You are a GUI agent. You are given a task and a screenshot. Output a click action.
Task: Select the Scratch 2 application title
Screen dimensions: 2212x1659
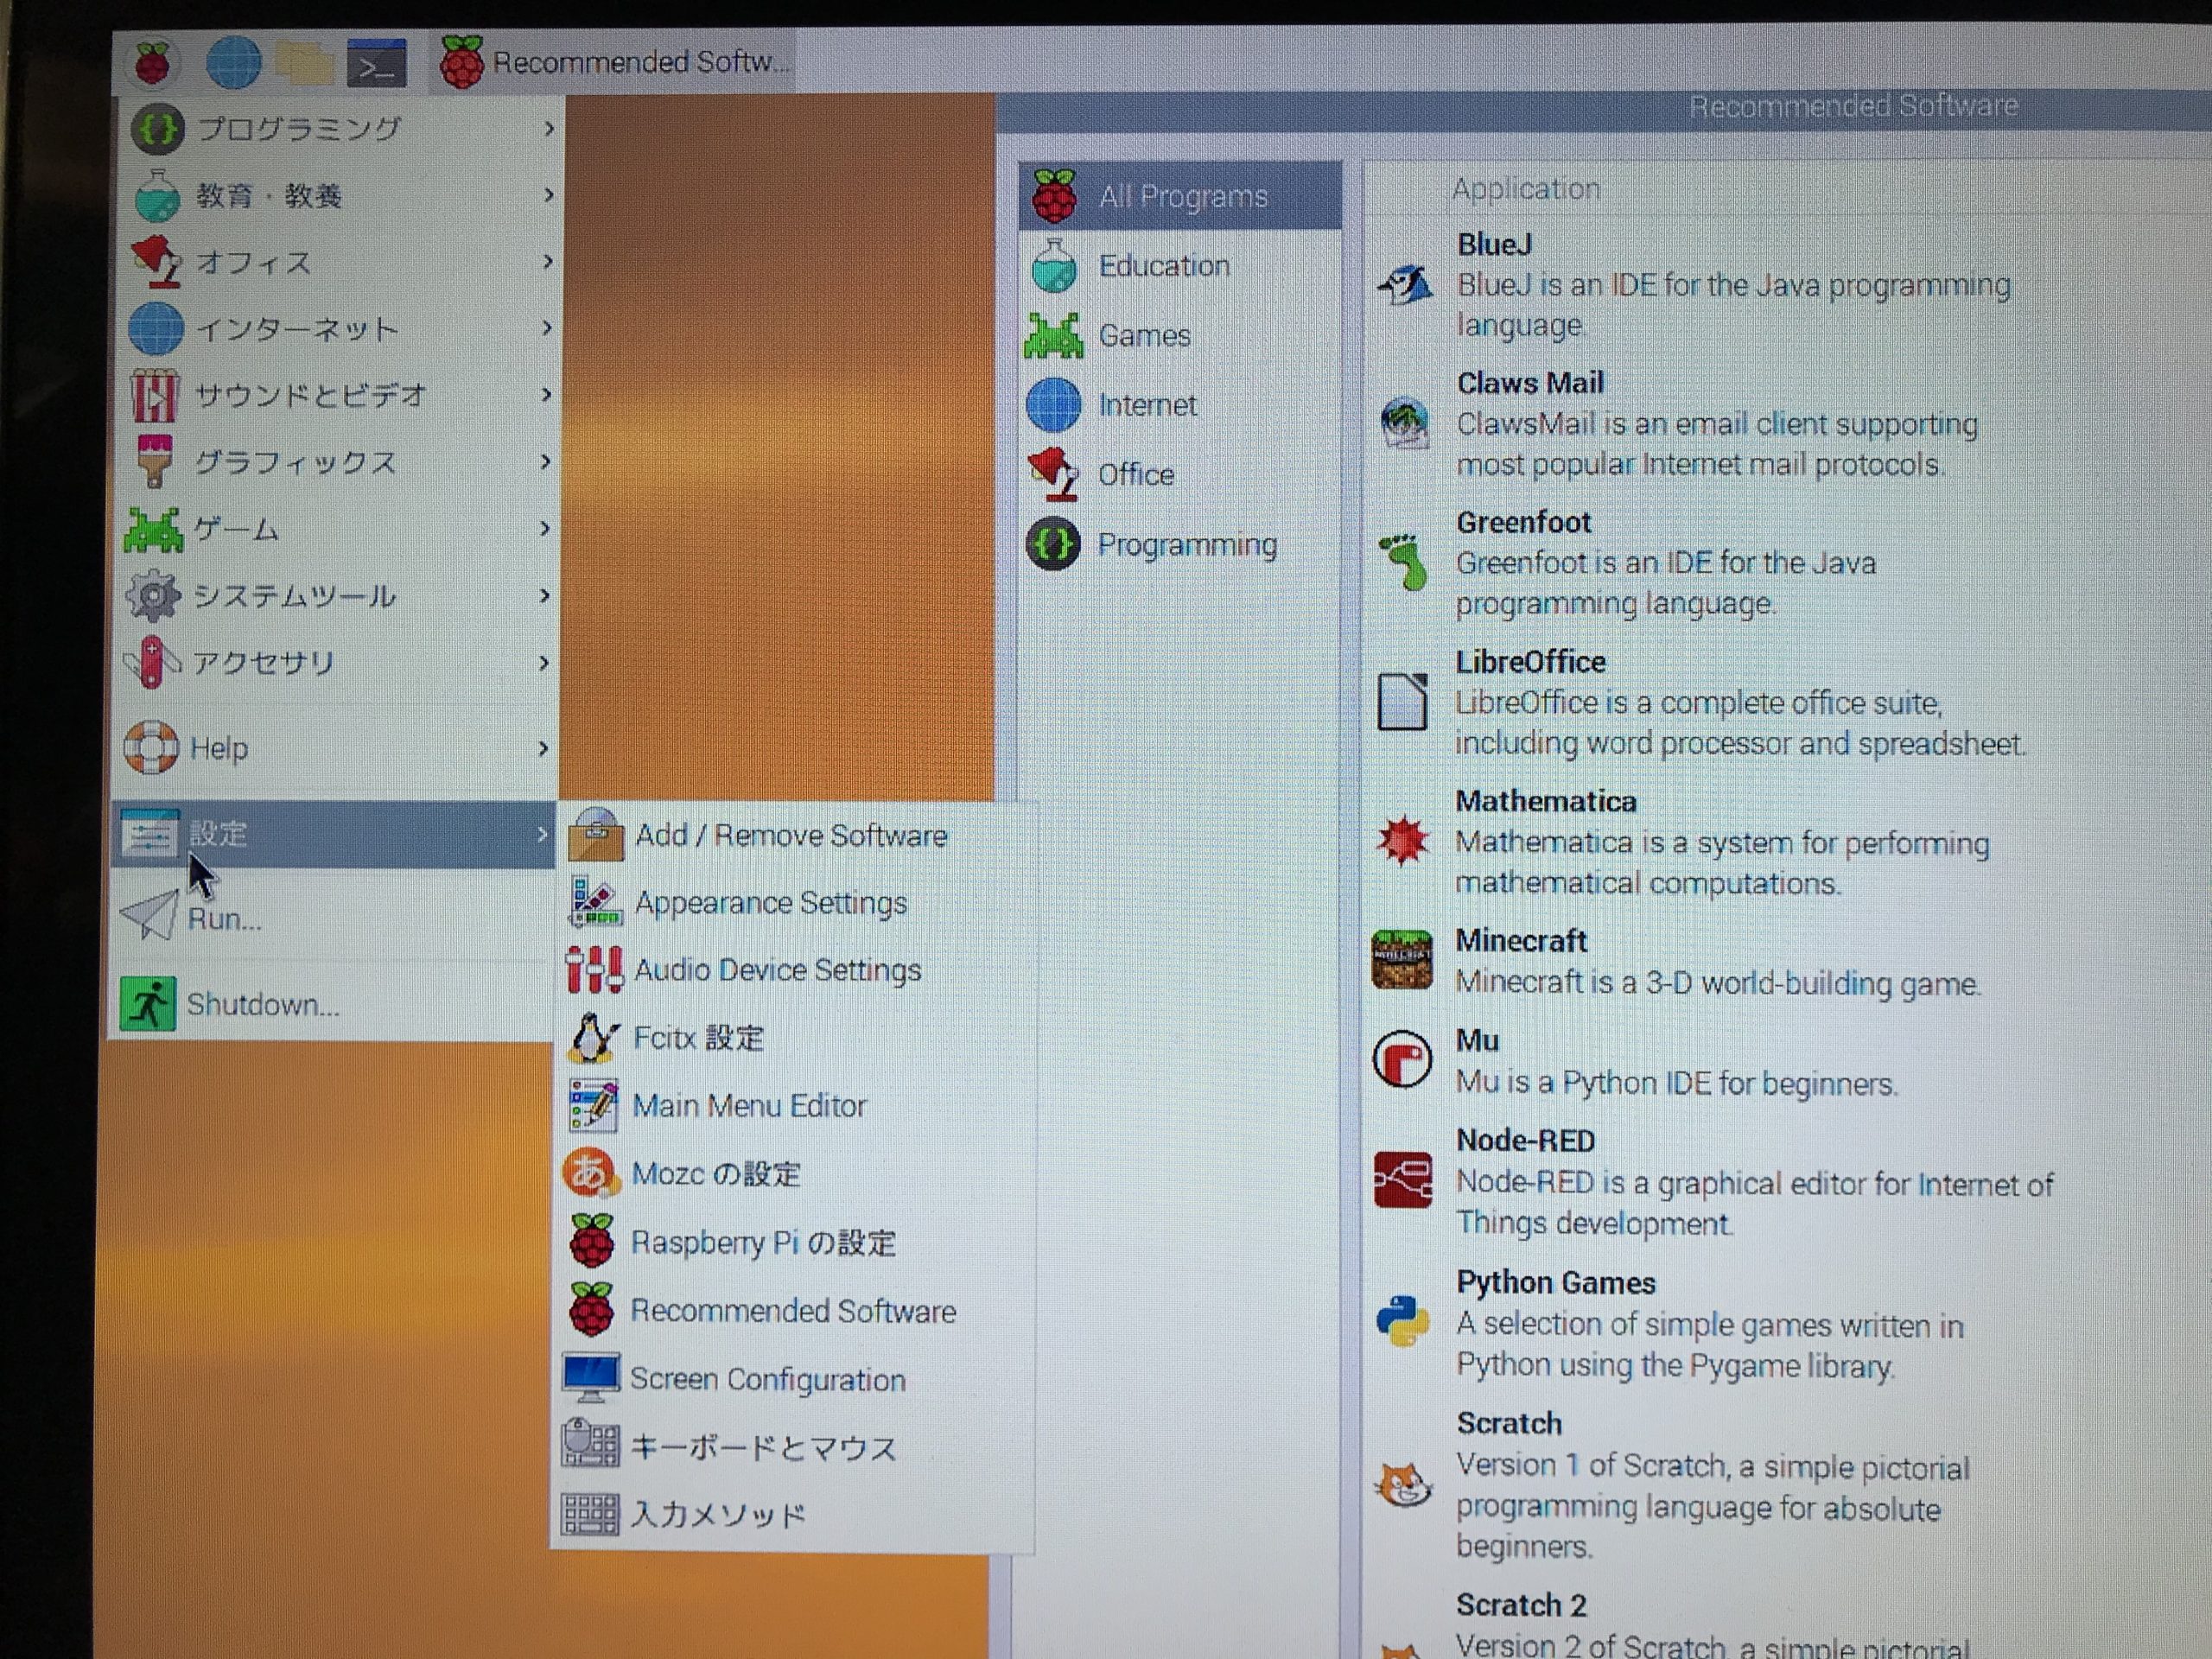(x=1521, y=1605)
